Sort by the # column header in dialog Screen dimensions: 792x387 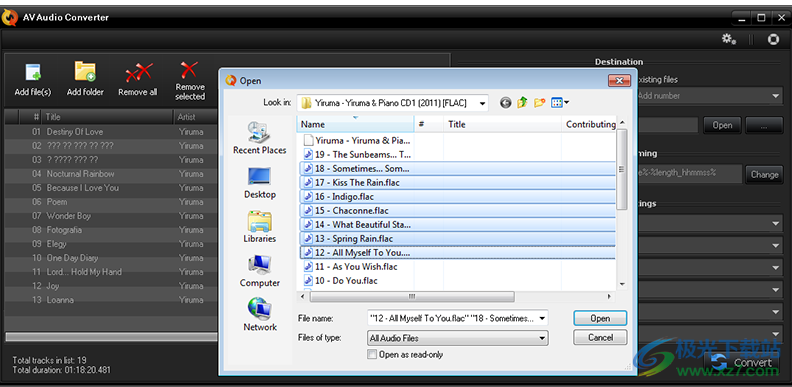tap(429, 124)
